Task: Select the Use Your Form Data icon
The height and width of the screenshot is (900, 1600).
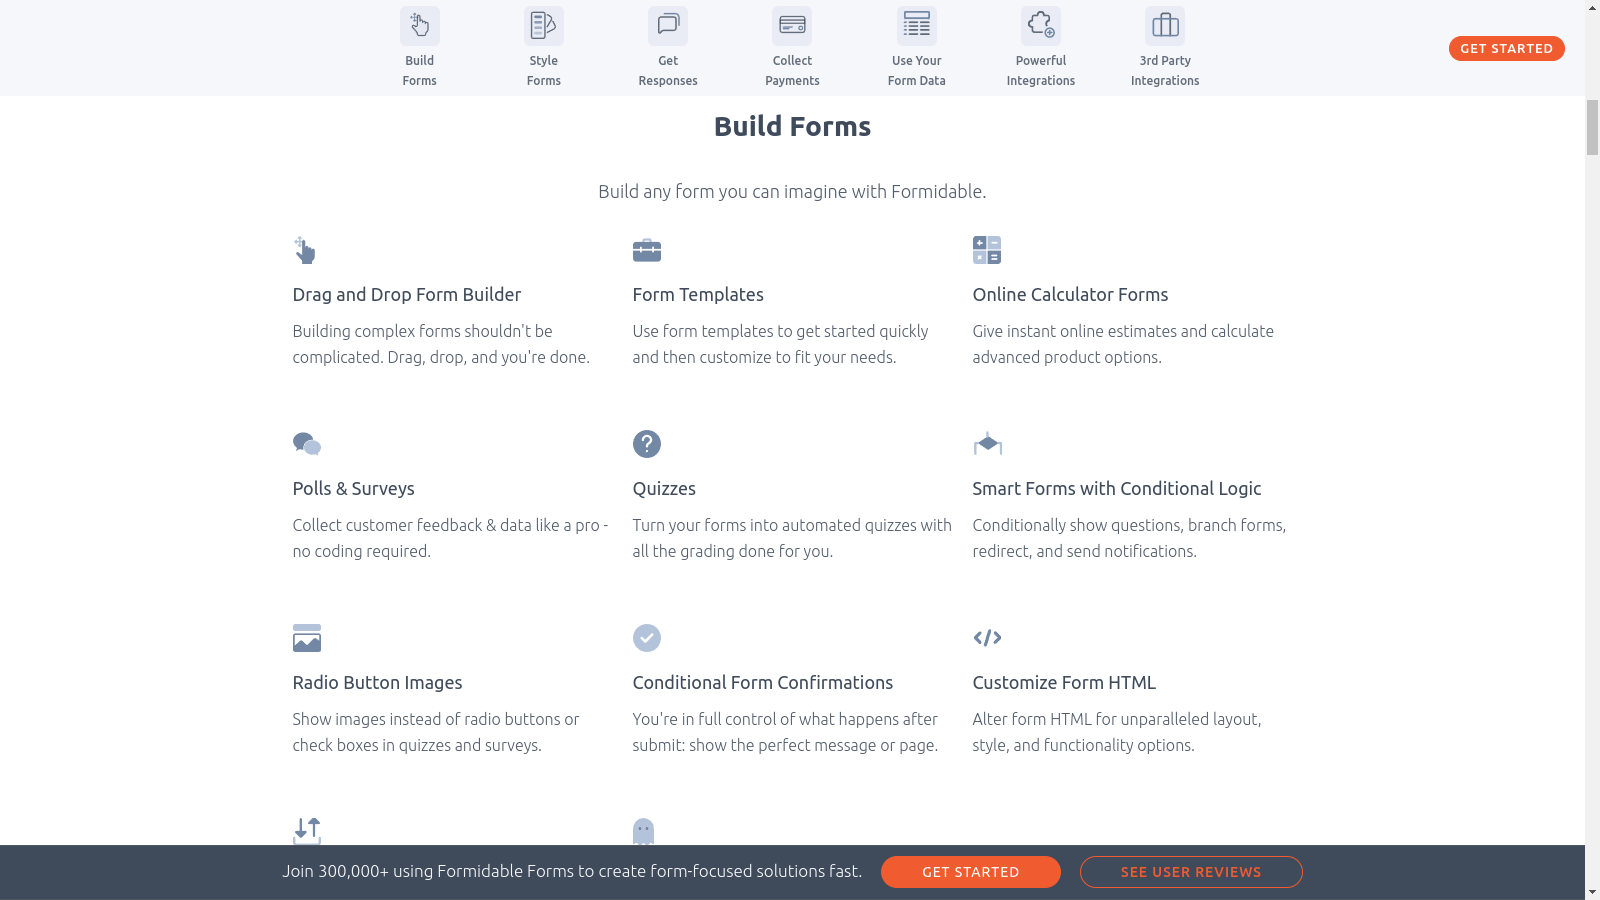Action: [x=916, y=24]
